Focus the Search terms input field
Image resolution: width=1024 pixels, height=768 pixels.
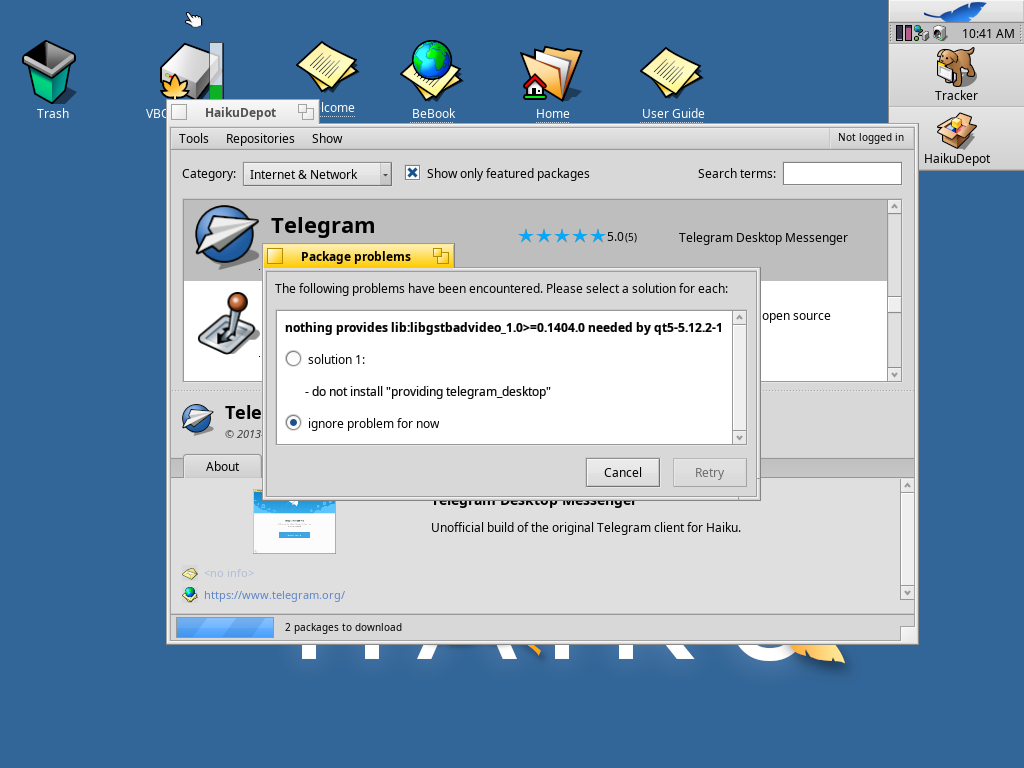(842, 174)
